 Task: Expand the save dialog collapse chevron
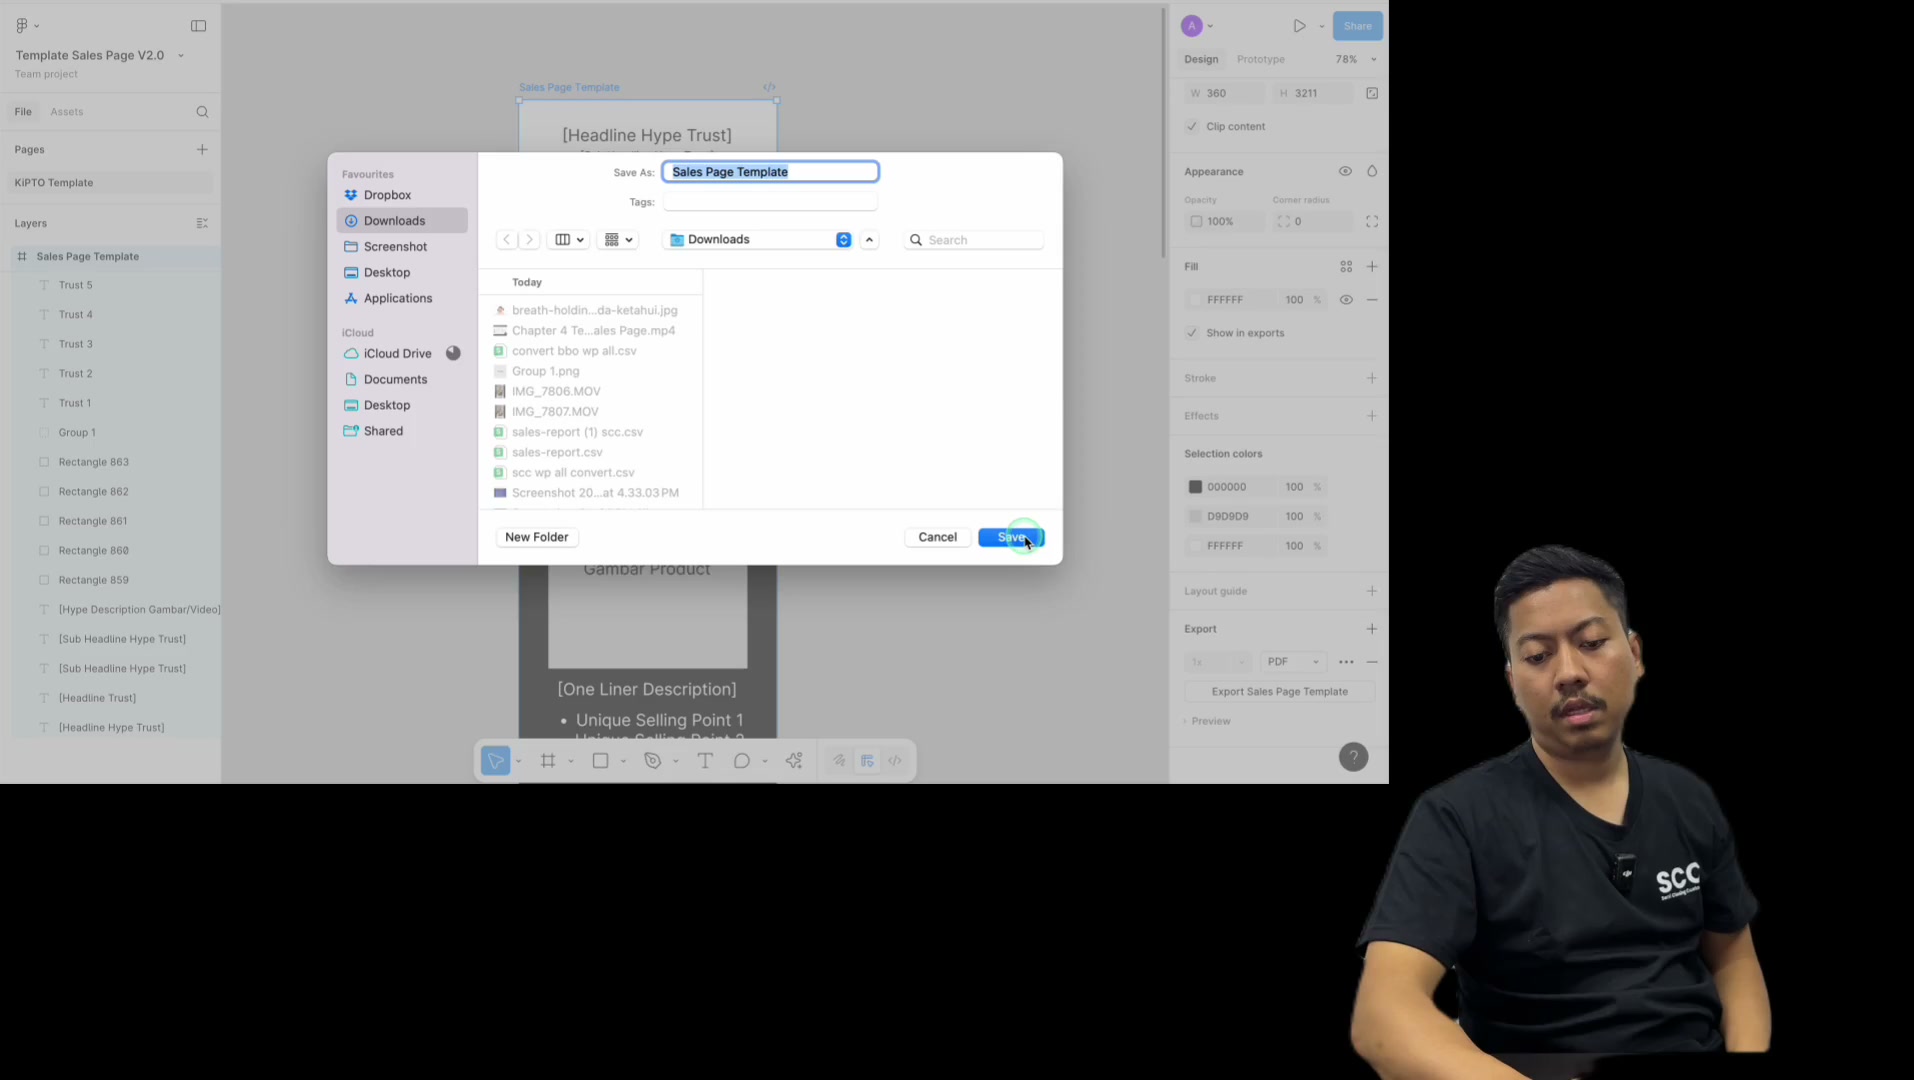(x=869, y=240)
